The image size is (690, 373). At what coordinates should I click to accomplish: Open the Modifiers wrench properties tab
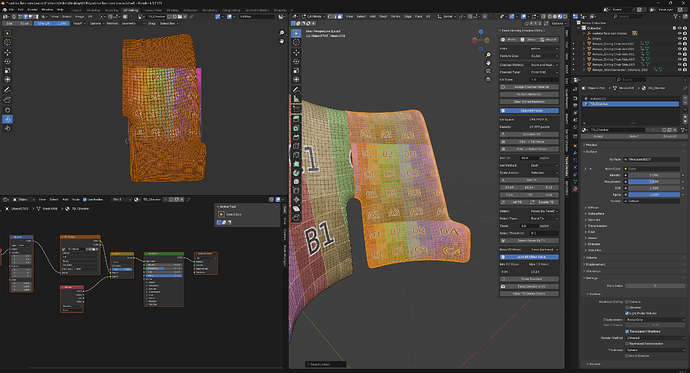click(x=575, y=153)
